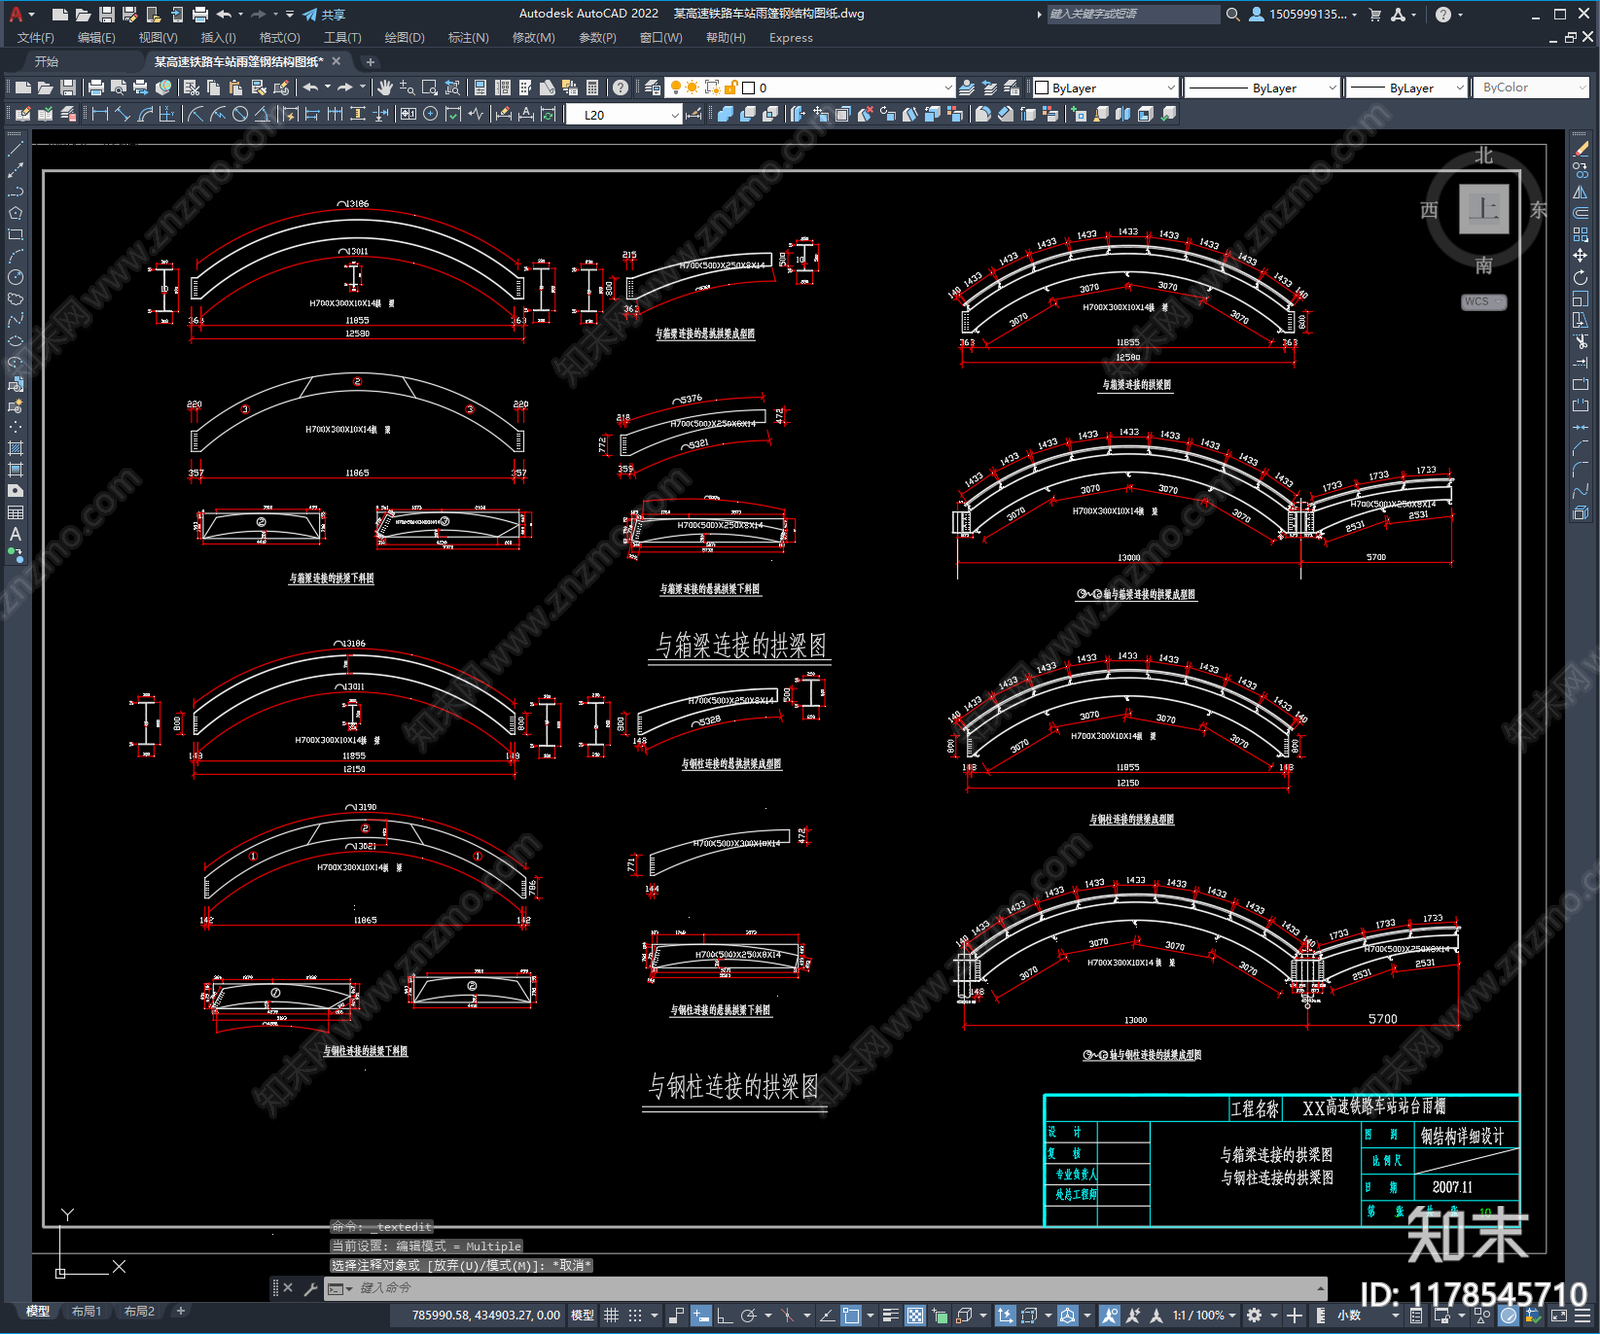The image size is (1600, 1334).
Task: Select the Pan hand tool
Action: point(385,88)
